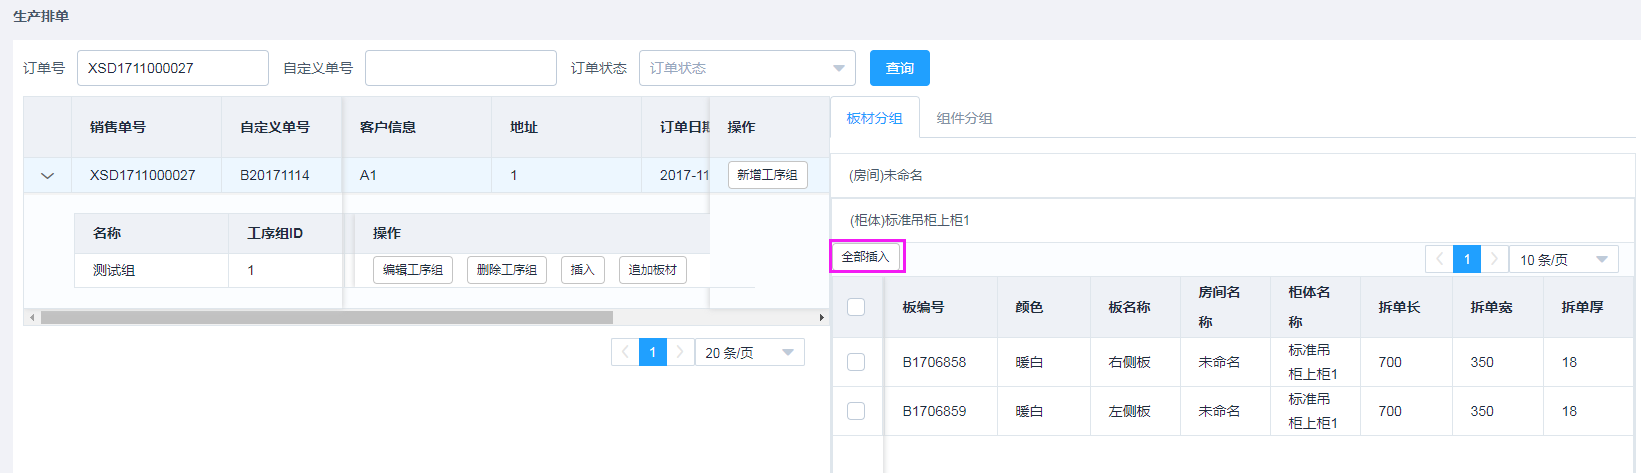
Task: Click the next page arrow in board pagination
Action: pyautogui.click(x=1495, y=259)
